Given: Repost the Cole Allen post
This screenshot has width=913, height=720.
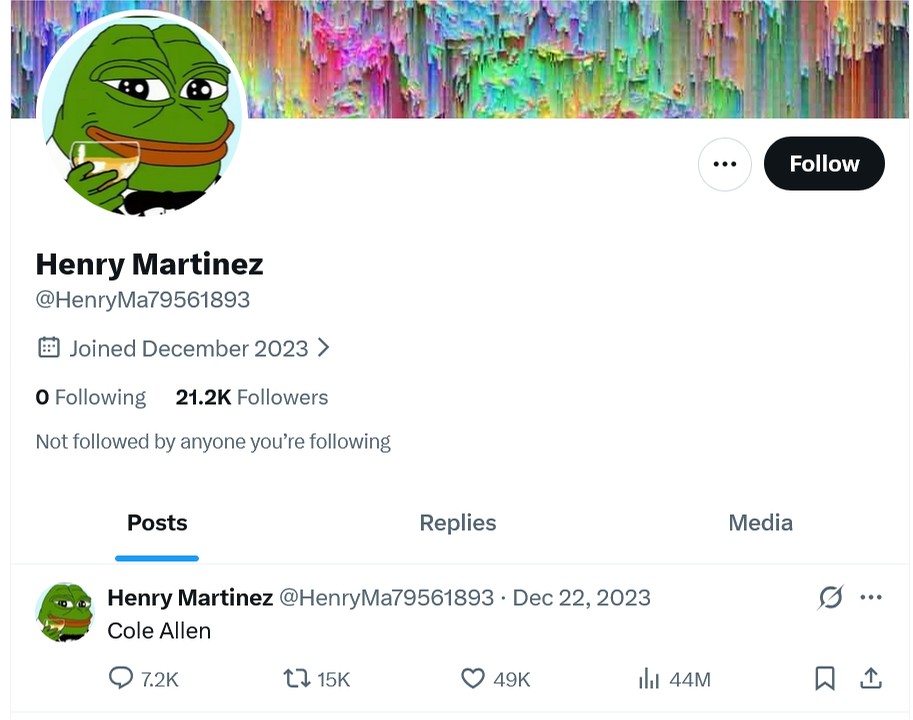Looking at the screenshot, I should (297, 679).
